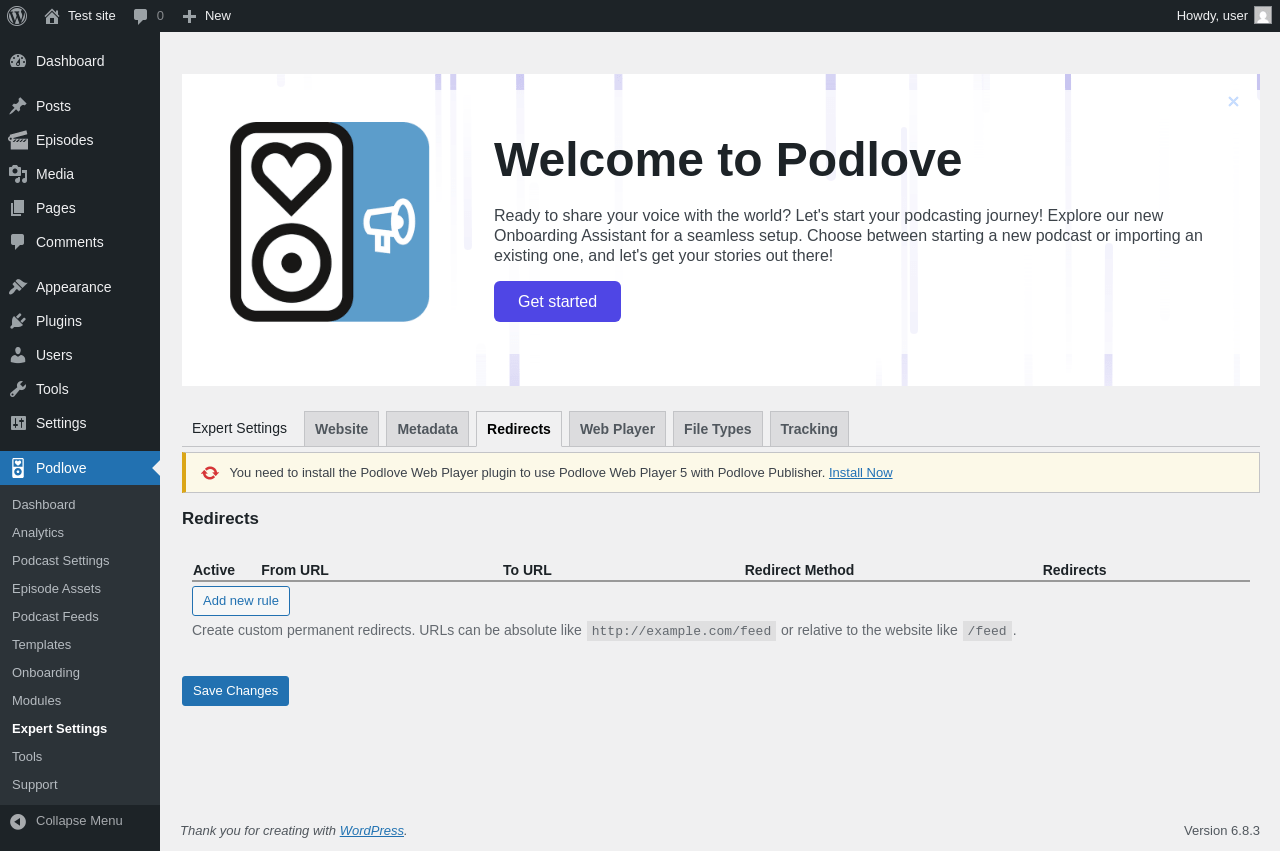Open Support in Podlove submenu

click(80, 784)
